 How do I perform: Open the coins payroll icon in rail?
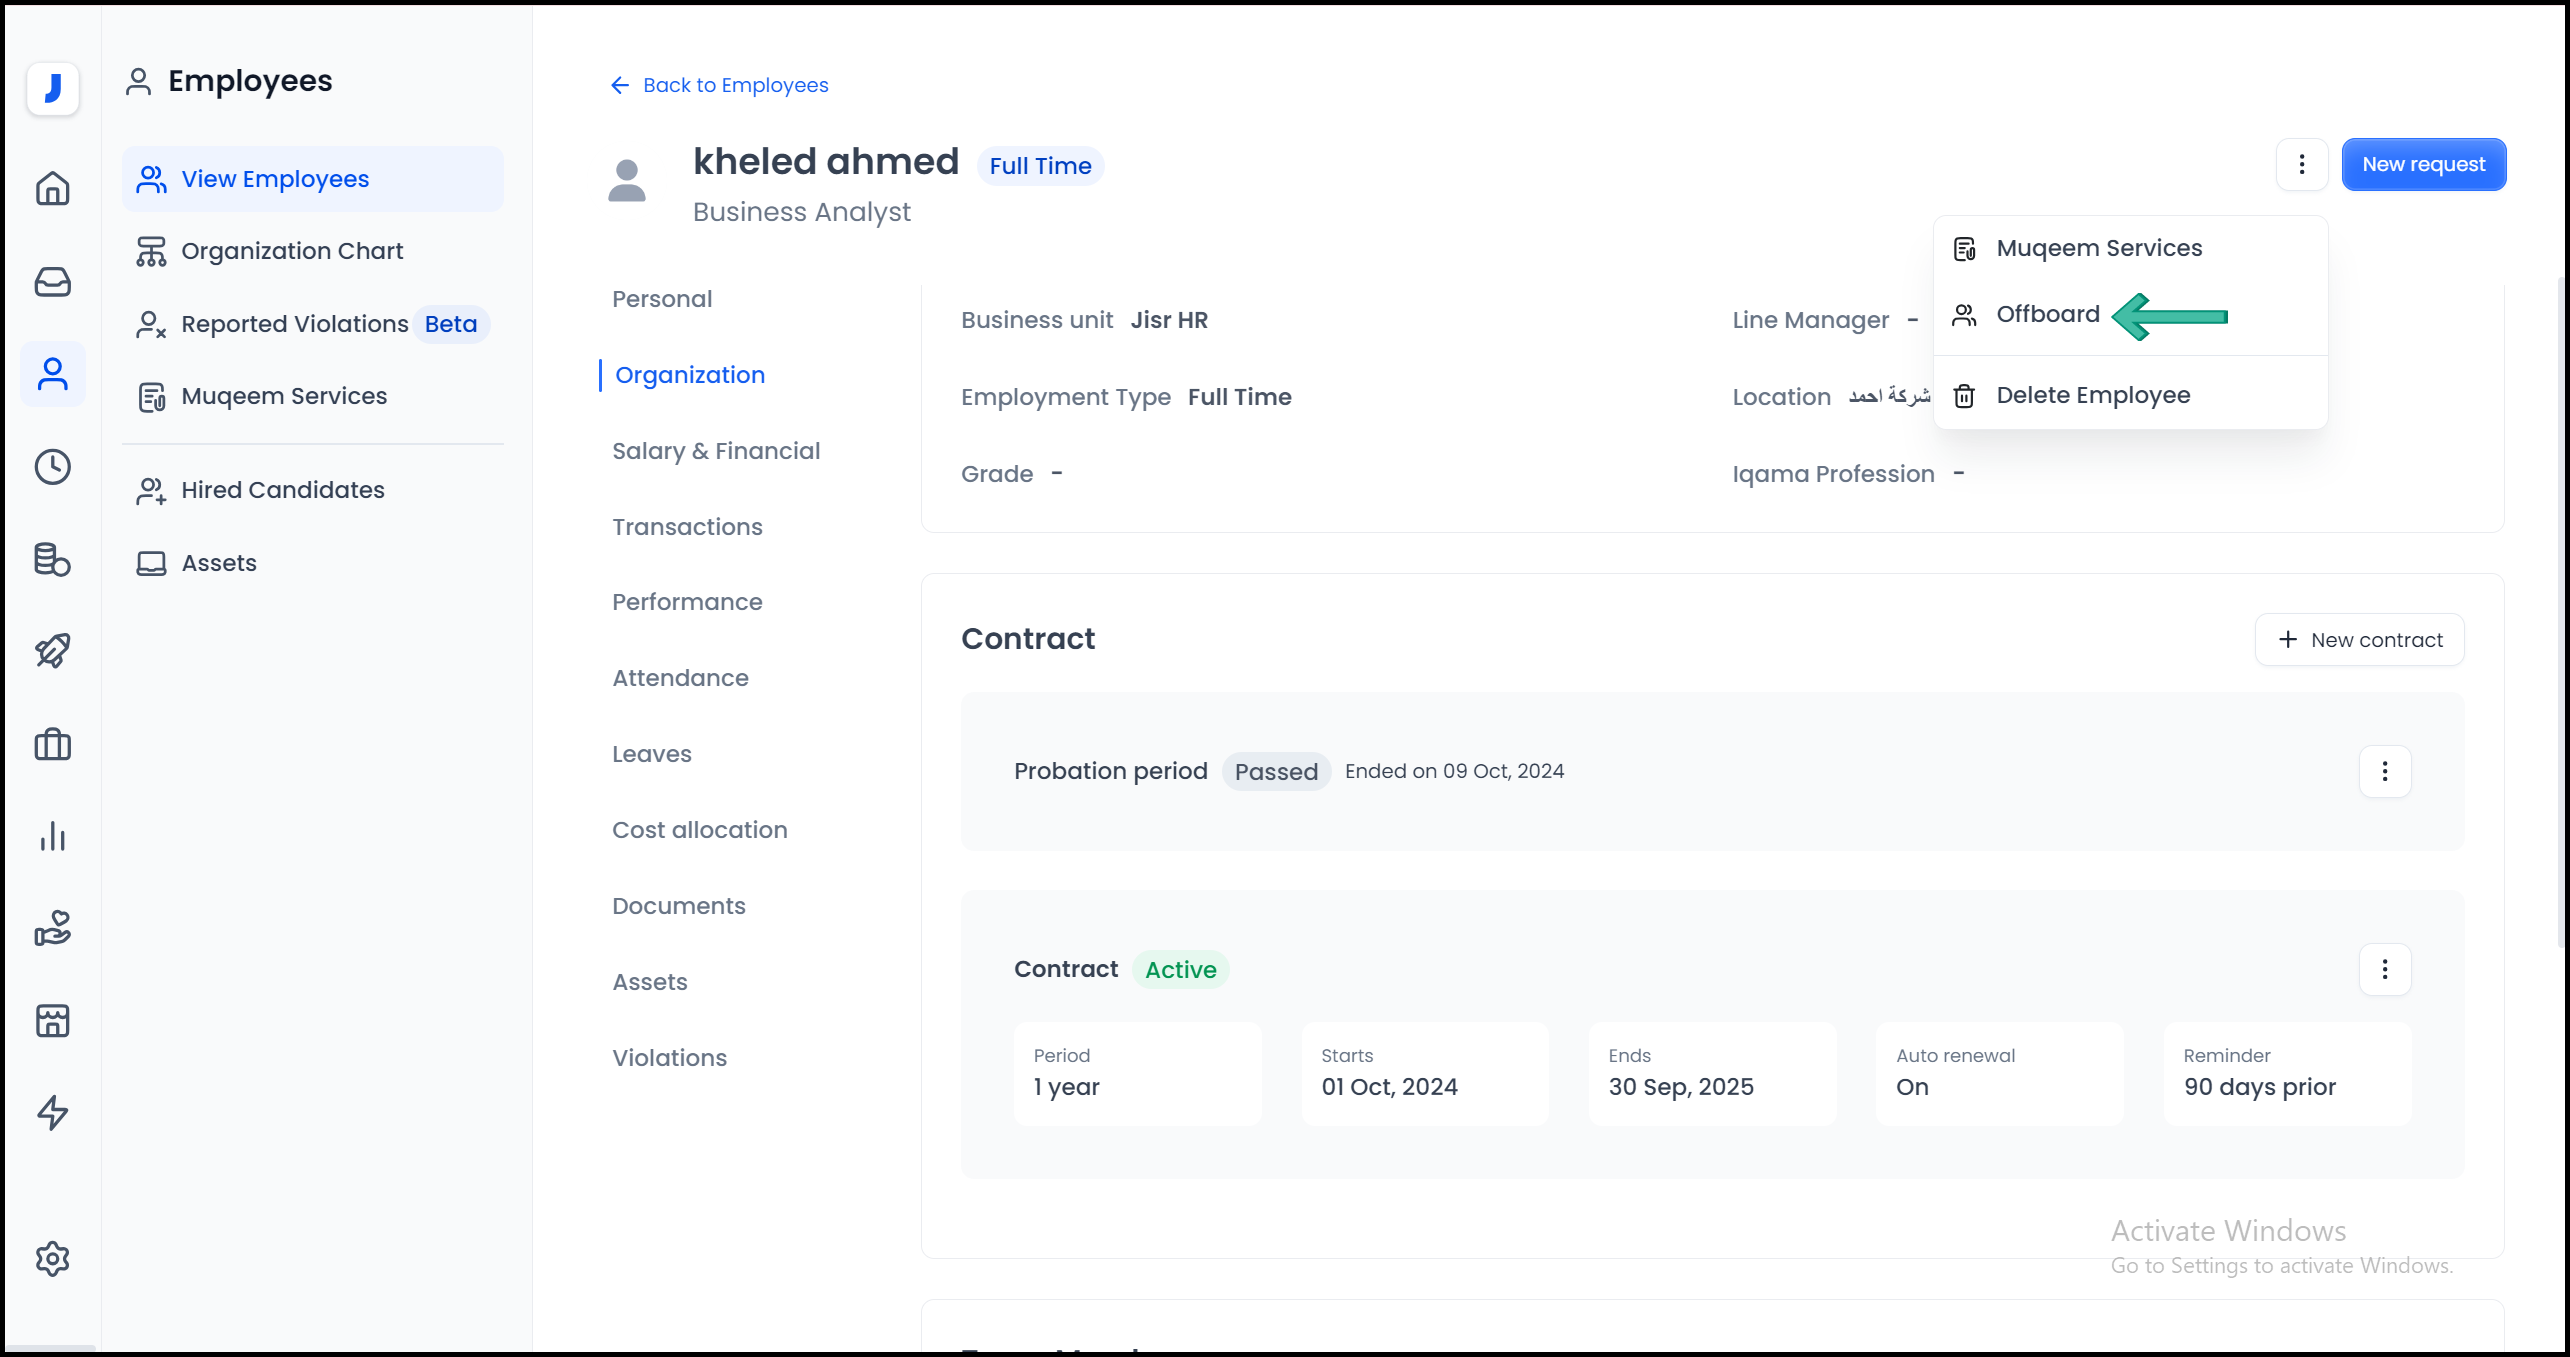(x=52, y=559)
